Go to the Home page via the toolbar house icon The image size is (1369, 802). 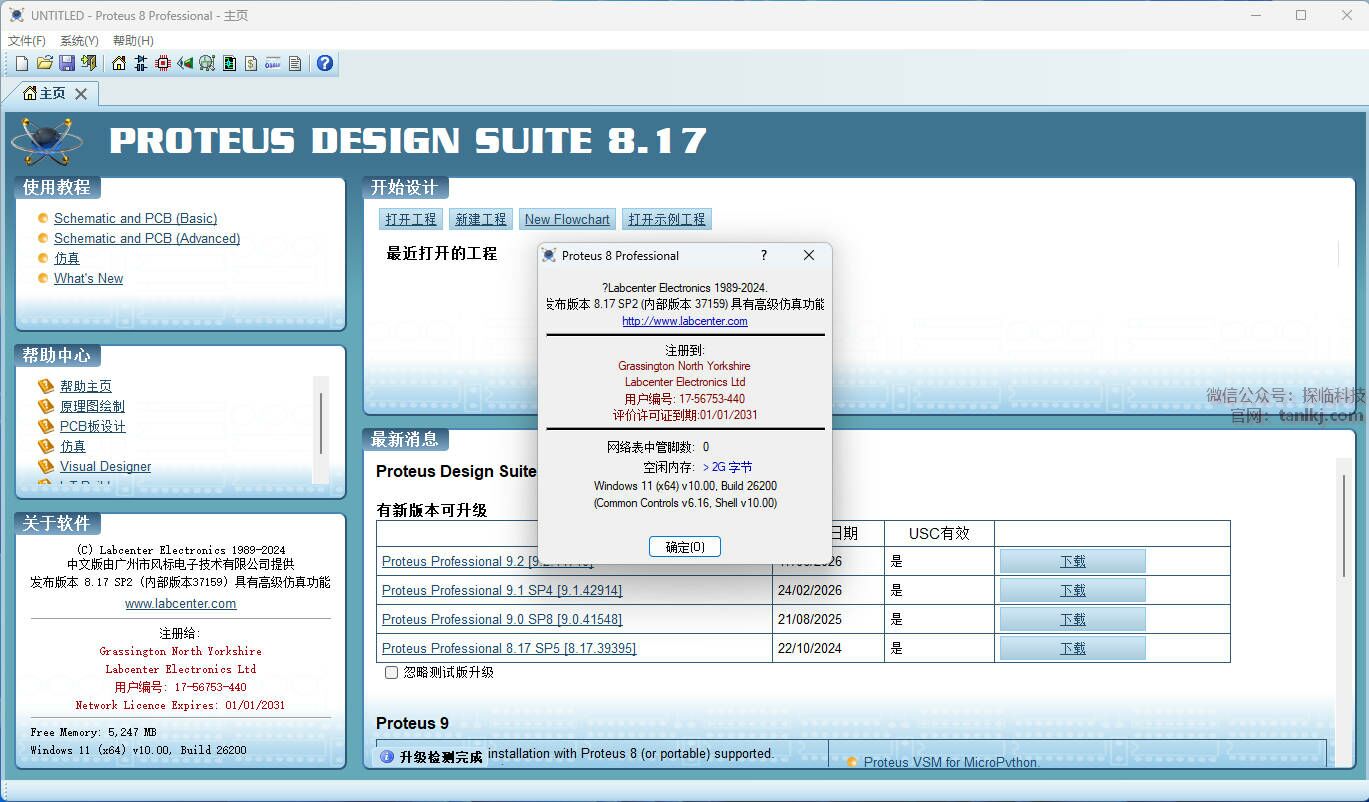tap(119, 63)
